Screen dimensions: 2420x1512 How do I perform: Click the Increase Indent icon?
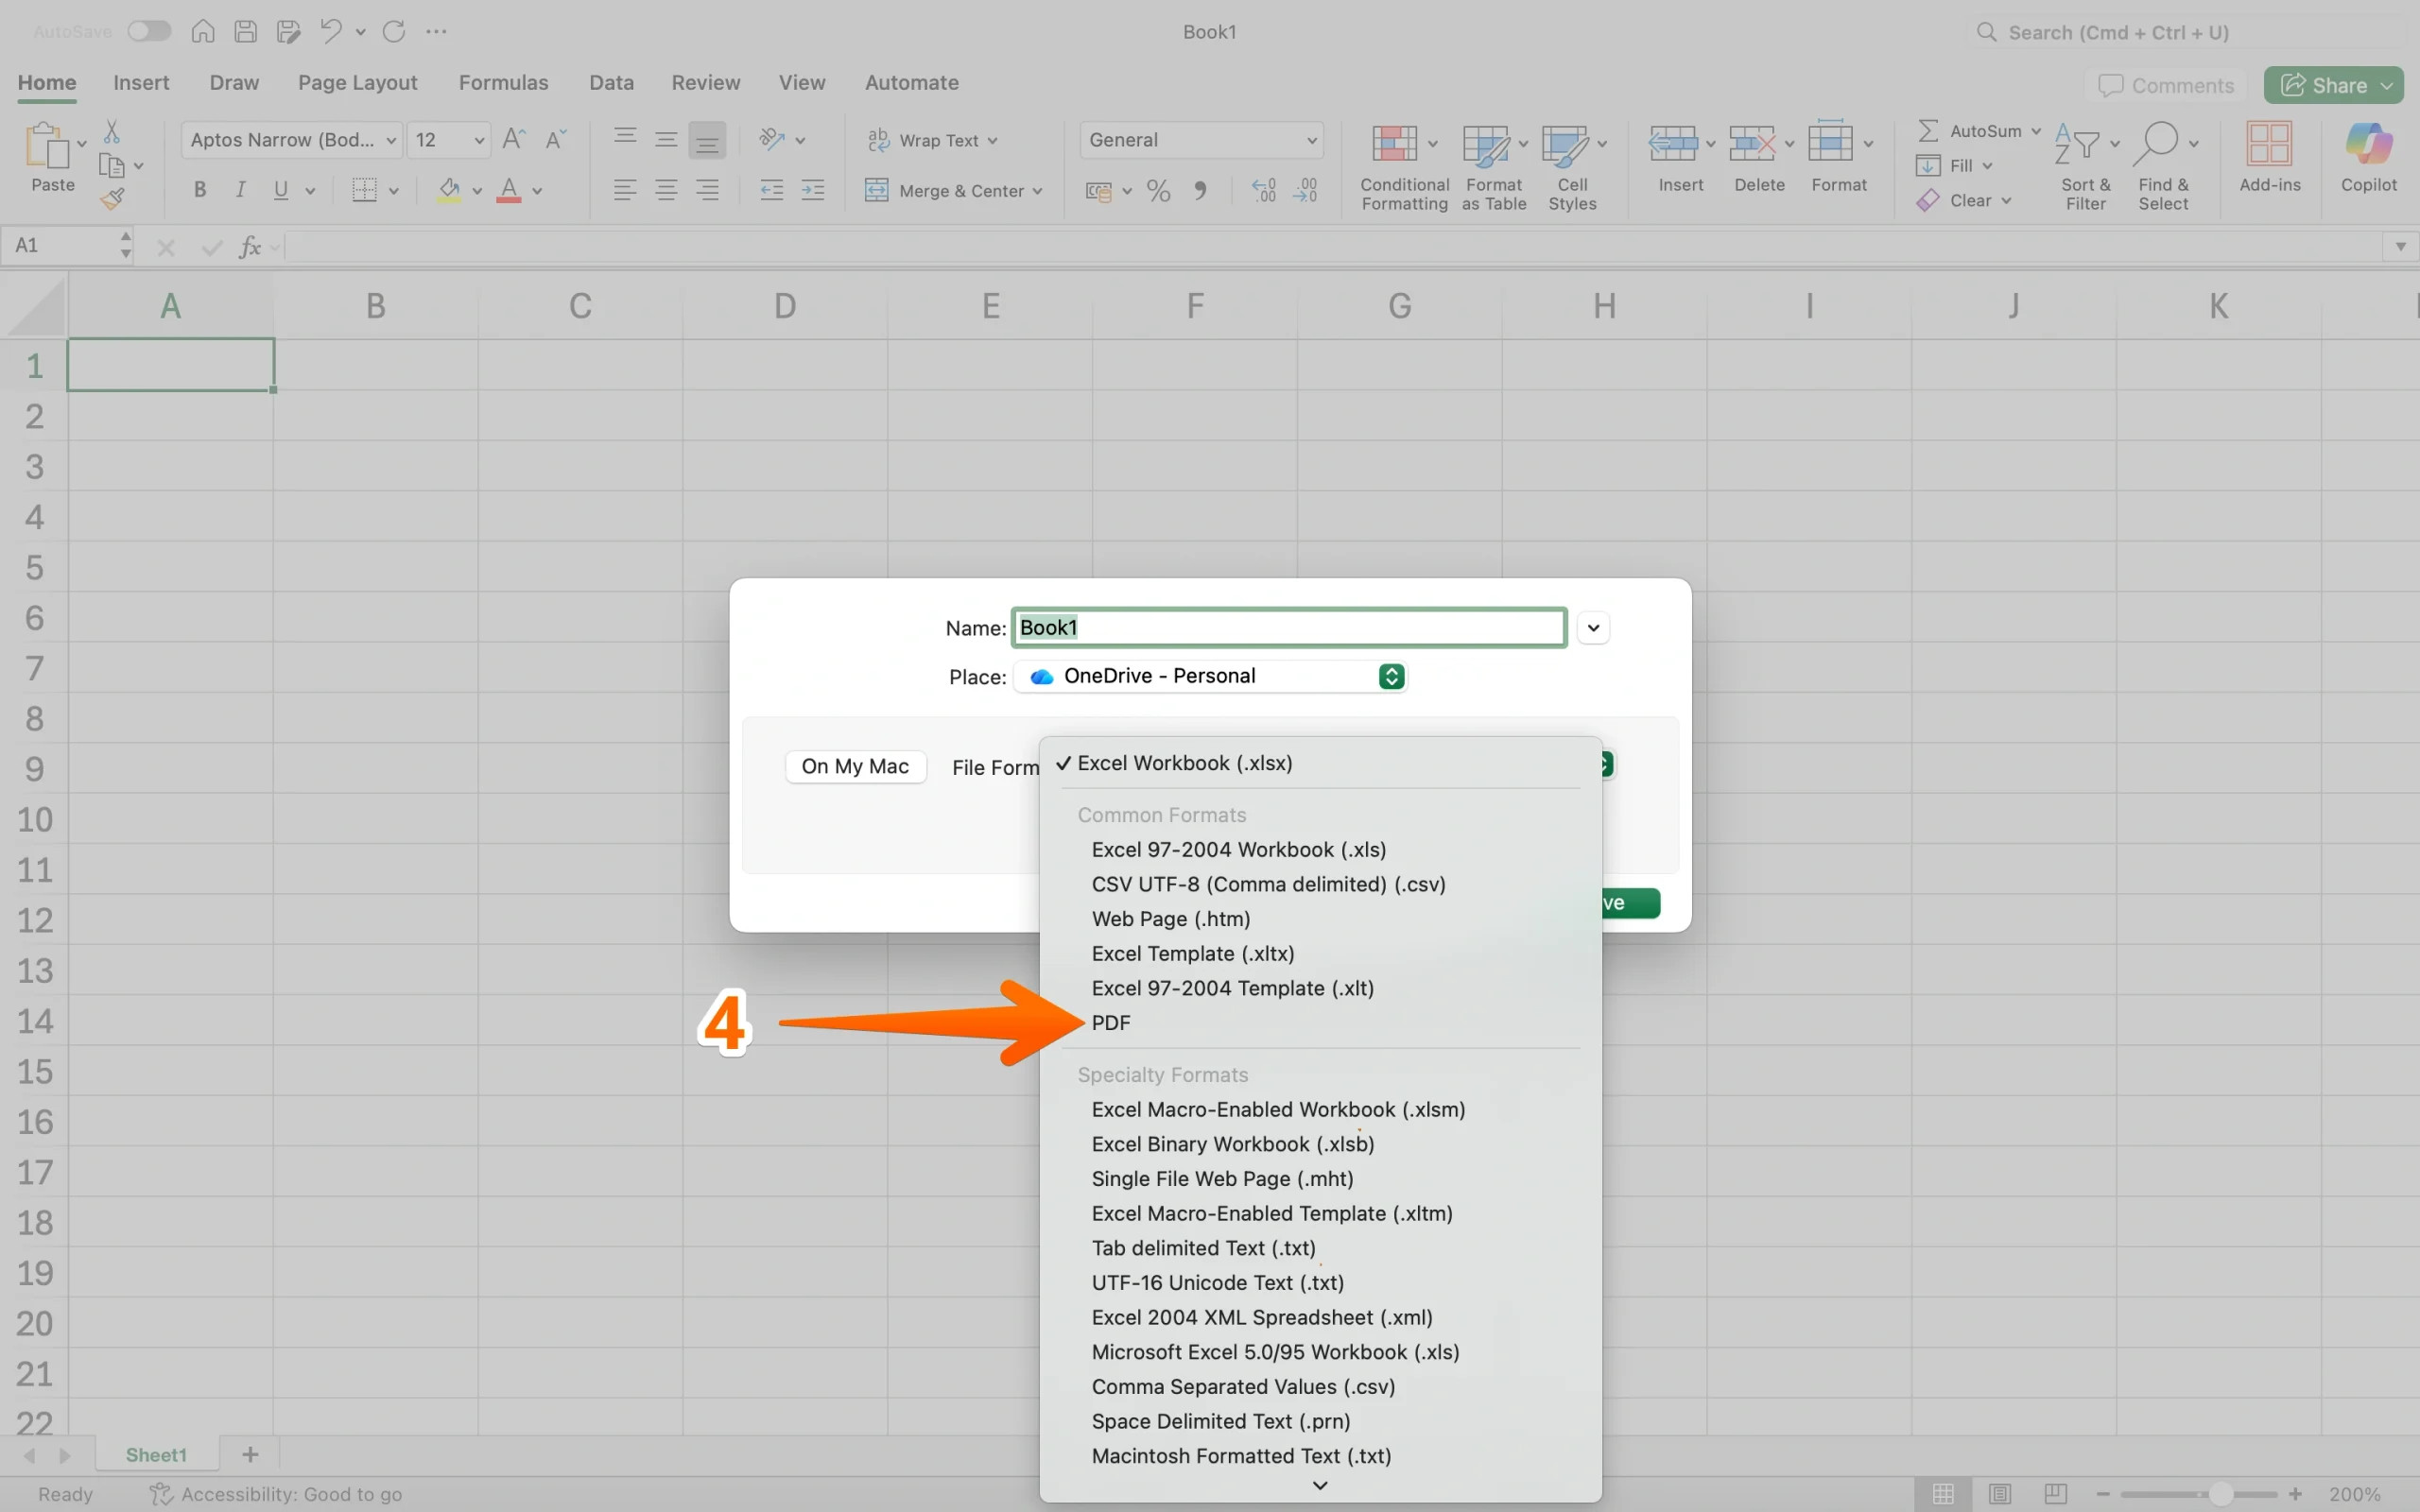click(813, 190)
